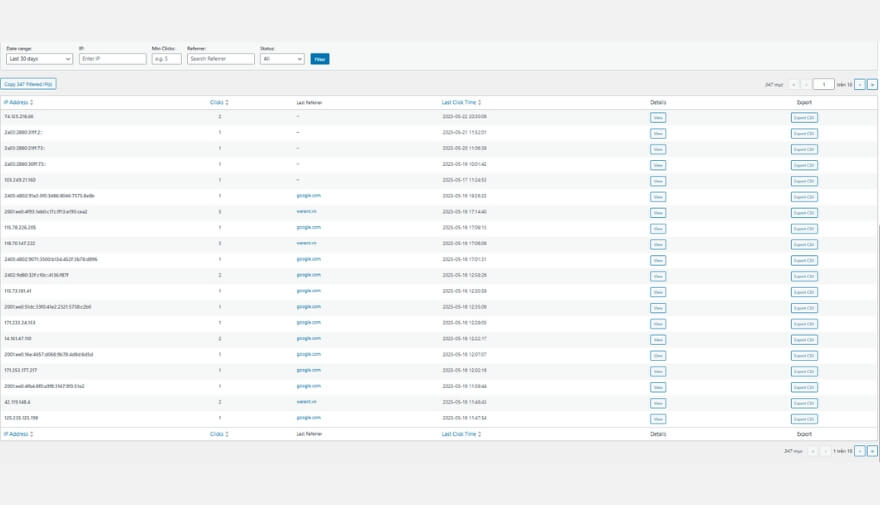View details for IP 74.125.216.66
The height and width of the screenshot is (505, 880).
(x=658, y=117)
